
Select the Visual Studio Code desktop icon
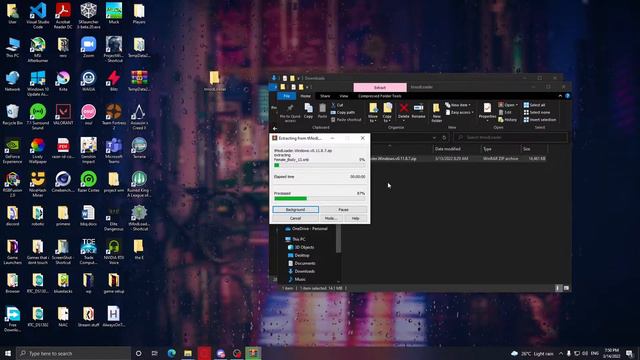[38, 16]
